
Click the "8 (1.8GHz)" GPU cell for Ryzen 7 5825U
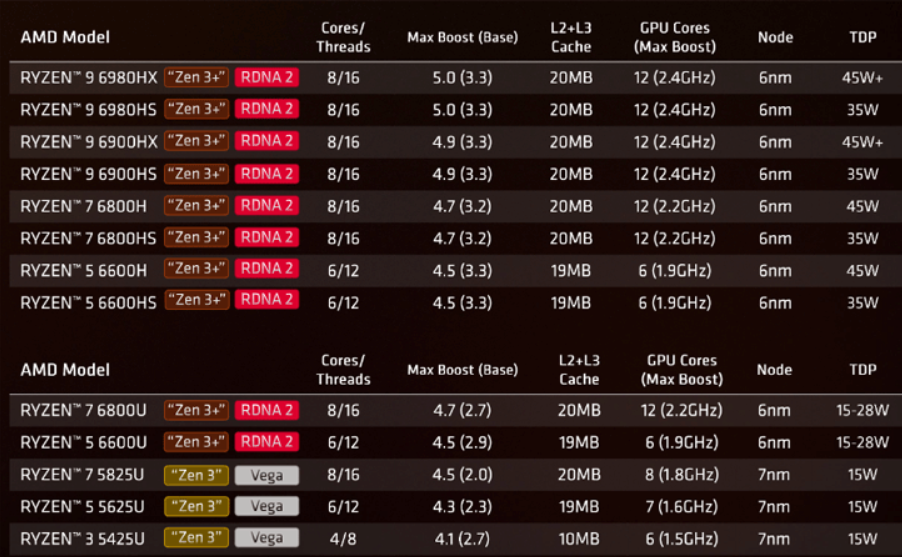[x=682, y=475]
